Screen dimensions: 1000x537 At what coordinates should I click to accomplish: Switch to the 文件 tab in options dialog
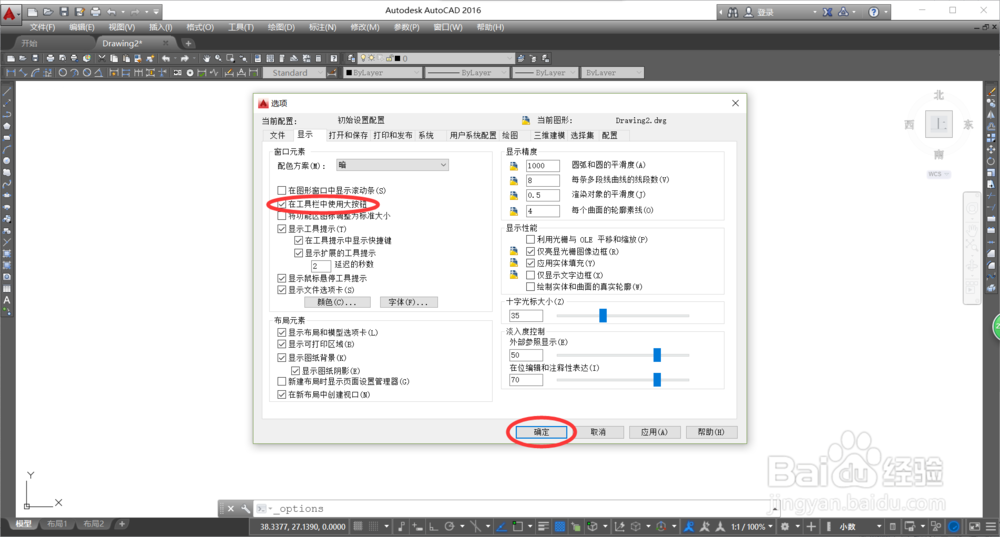(277, 135)
